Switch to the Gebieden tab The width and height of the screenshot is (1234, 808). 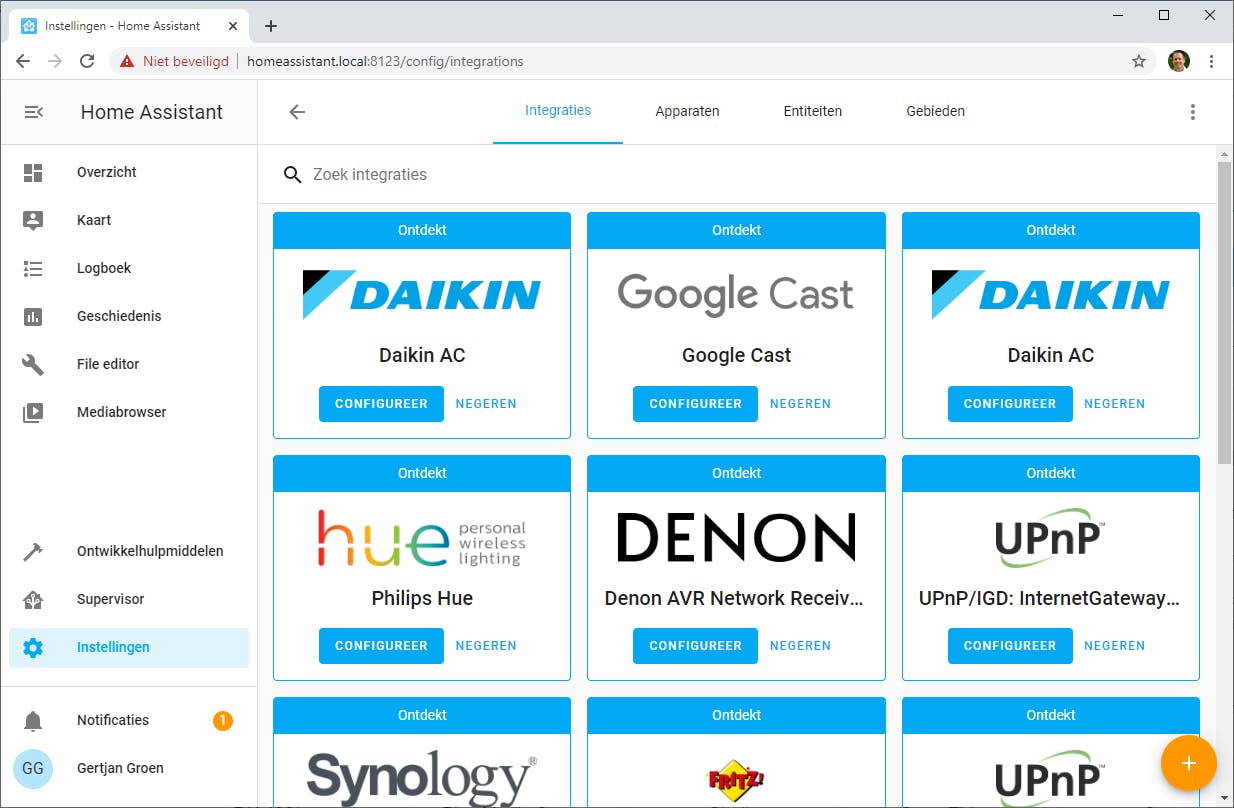935,111
